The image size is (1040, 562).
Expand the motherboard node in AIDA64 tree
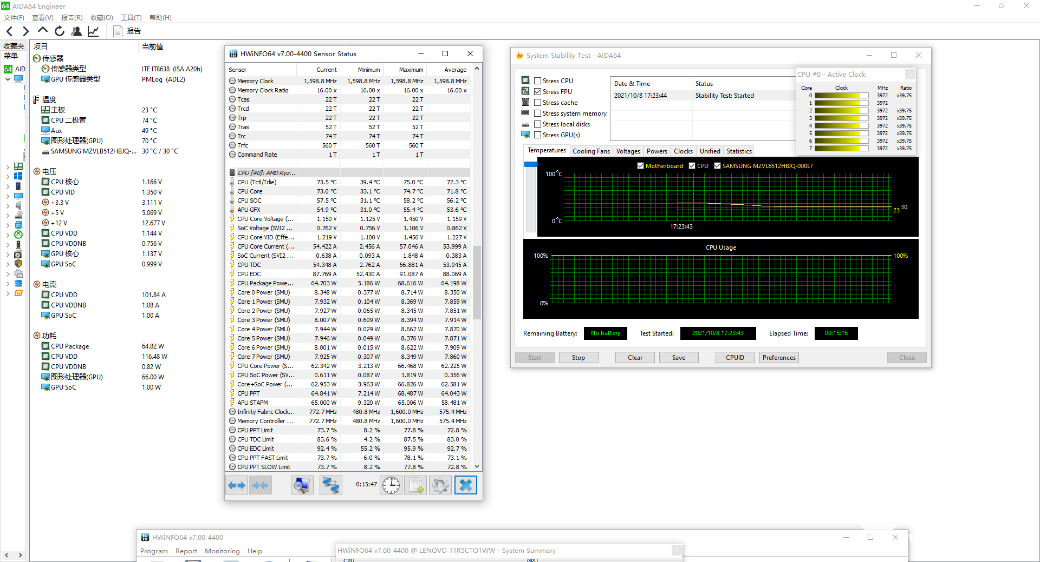tap(8, 167)
